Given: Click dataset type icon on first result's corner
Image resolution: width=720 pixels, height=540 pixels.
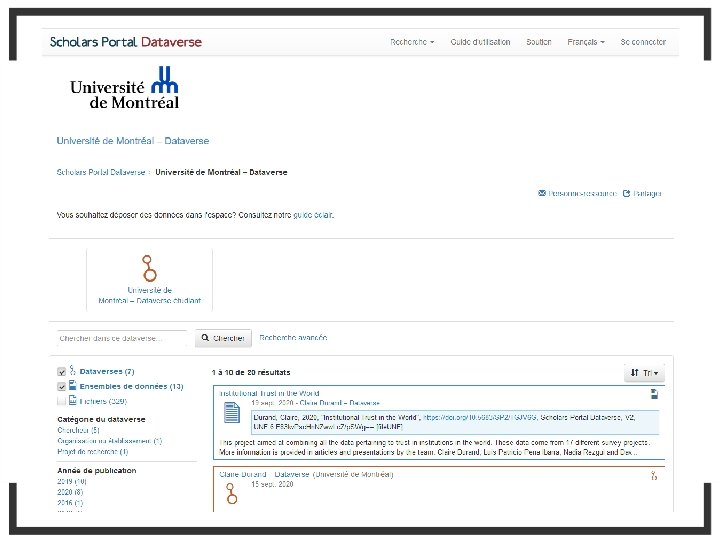Looking at the screenshot, I should tap(654, 394).
